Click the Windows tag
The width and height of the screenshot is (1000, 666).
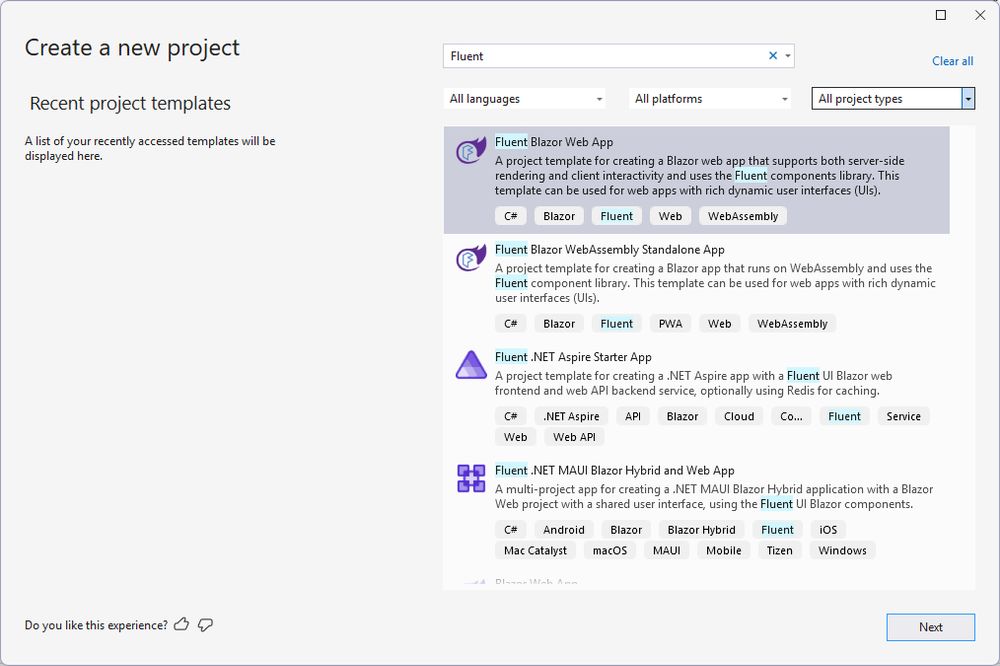[842, 551]
